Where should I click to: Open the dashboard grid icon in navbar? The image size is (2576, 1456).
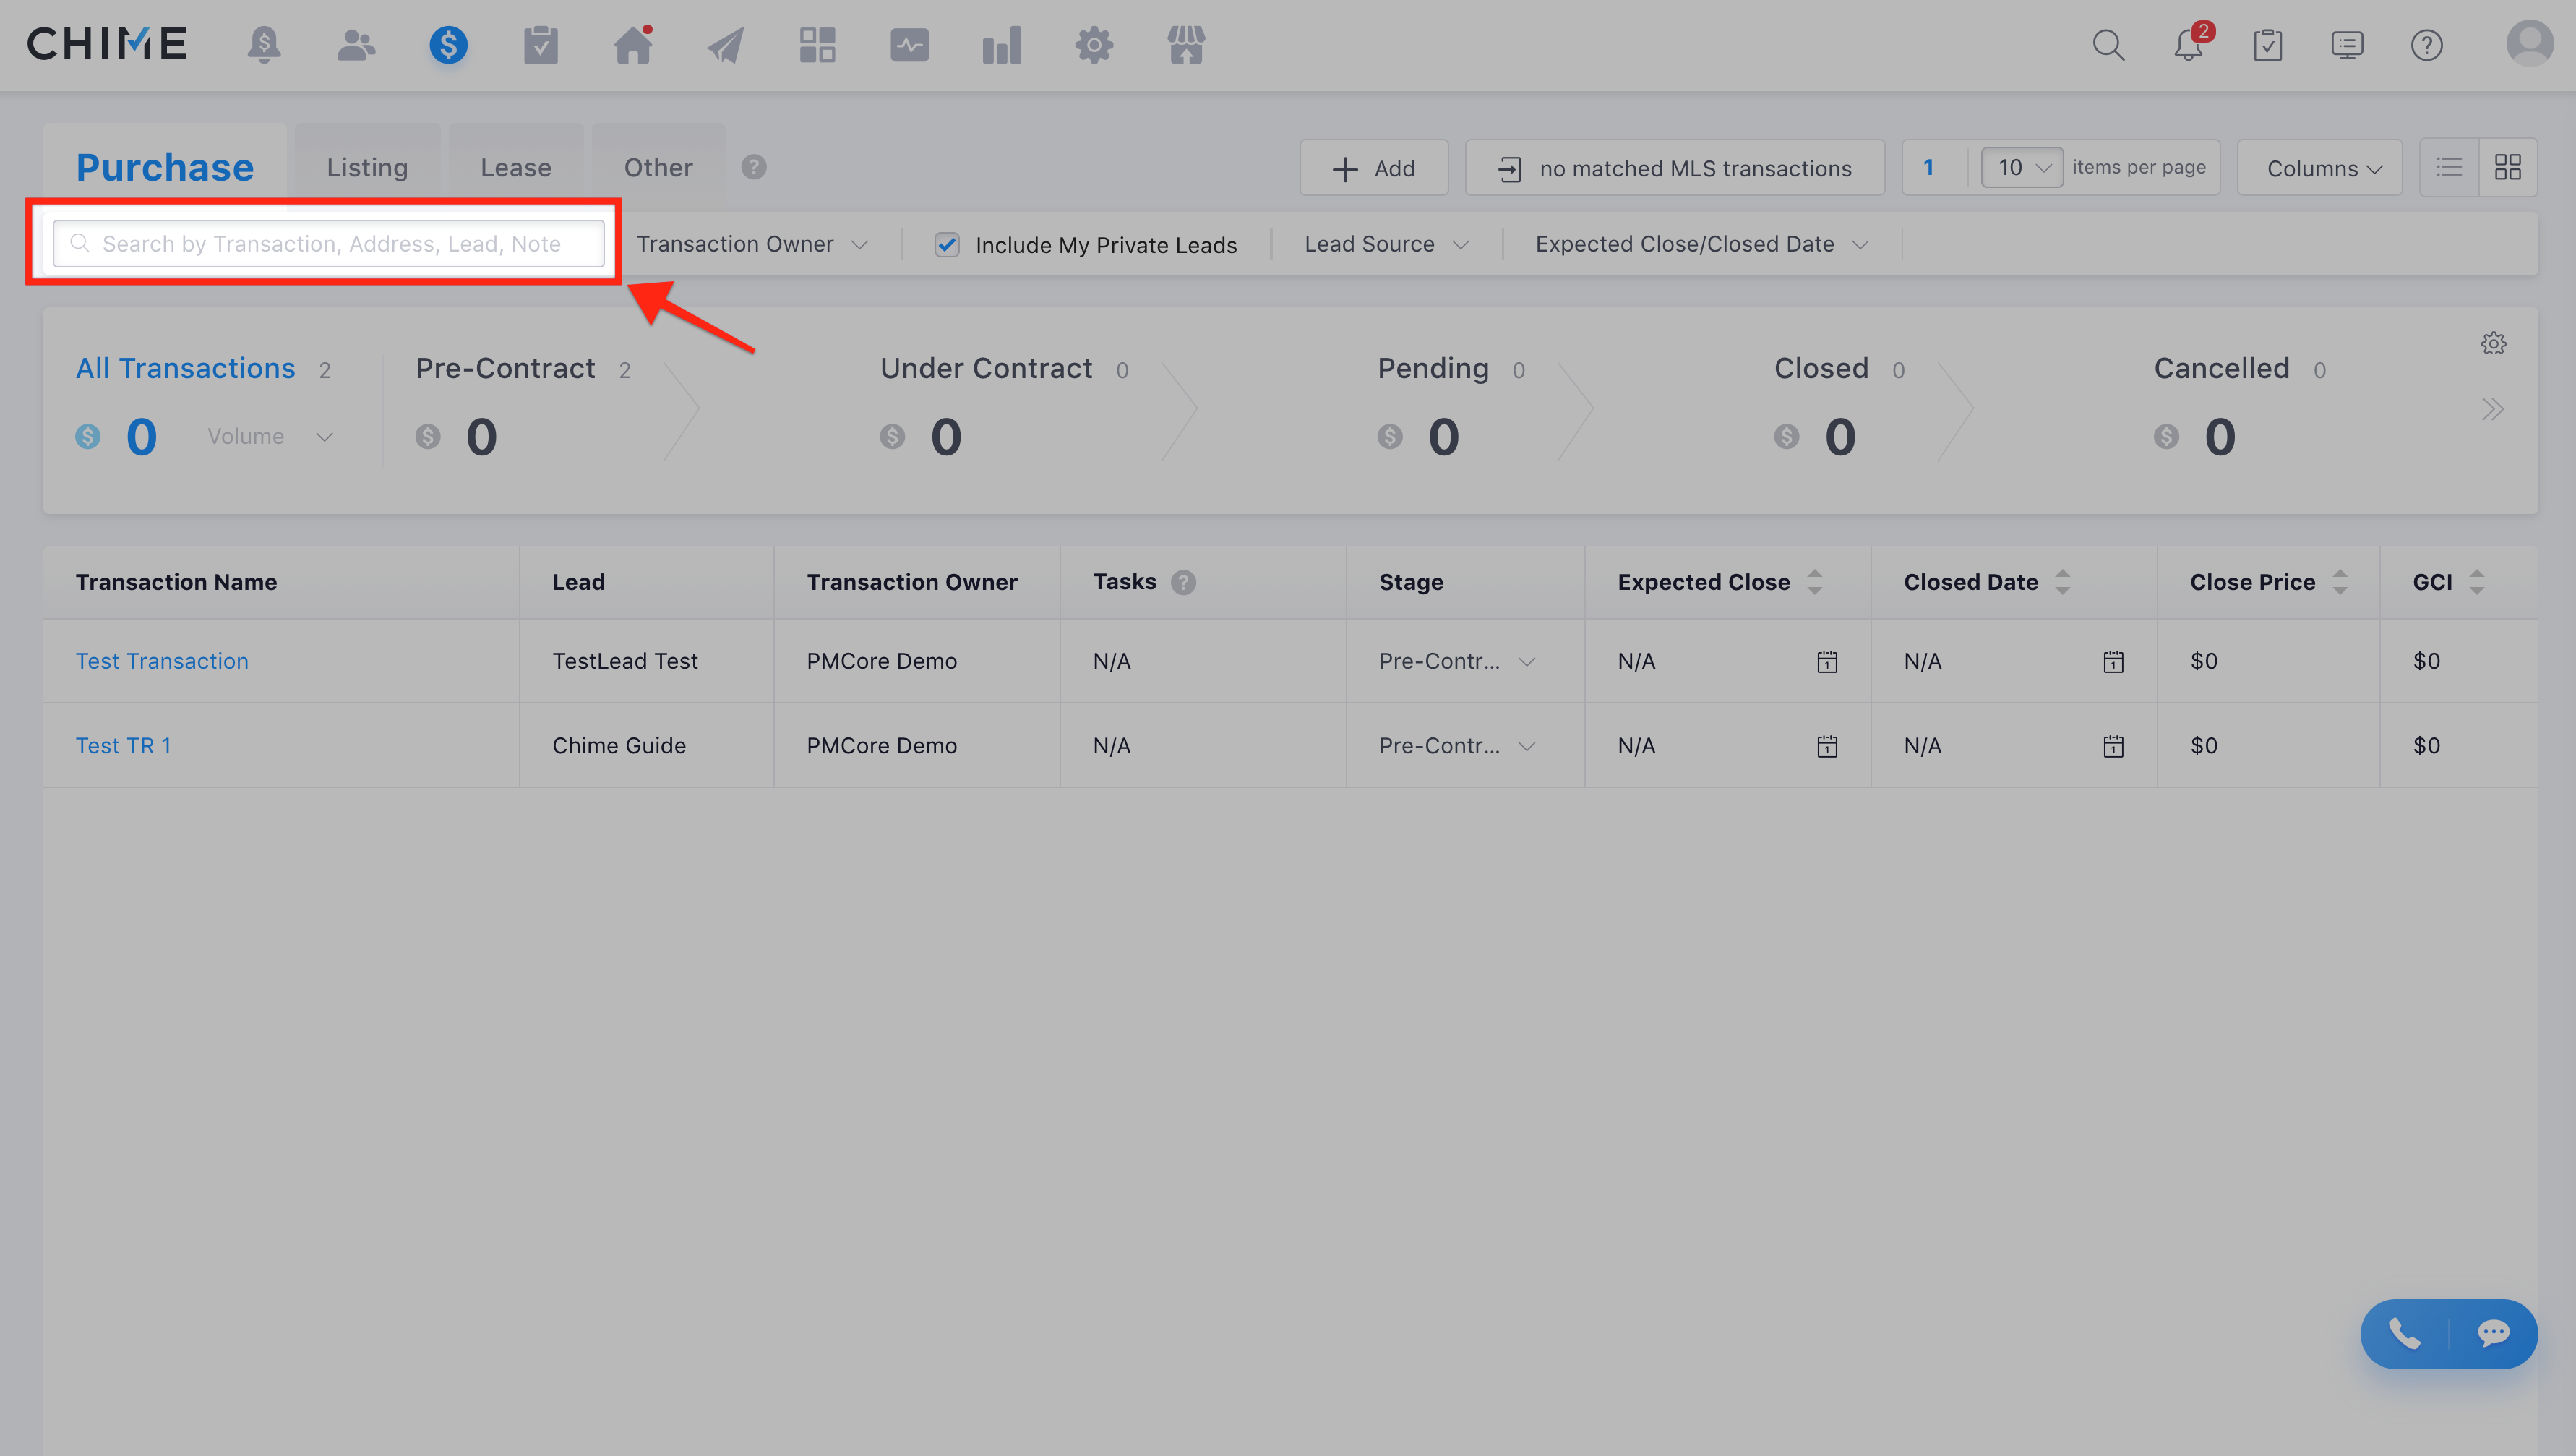(817, 45)
